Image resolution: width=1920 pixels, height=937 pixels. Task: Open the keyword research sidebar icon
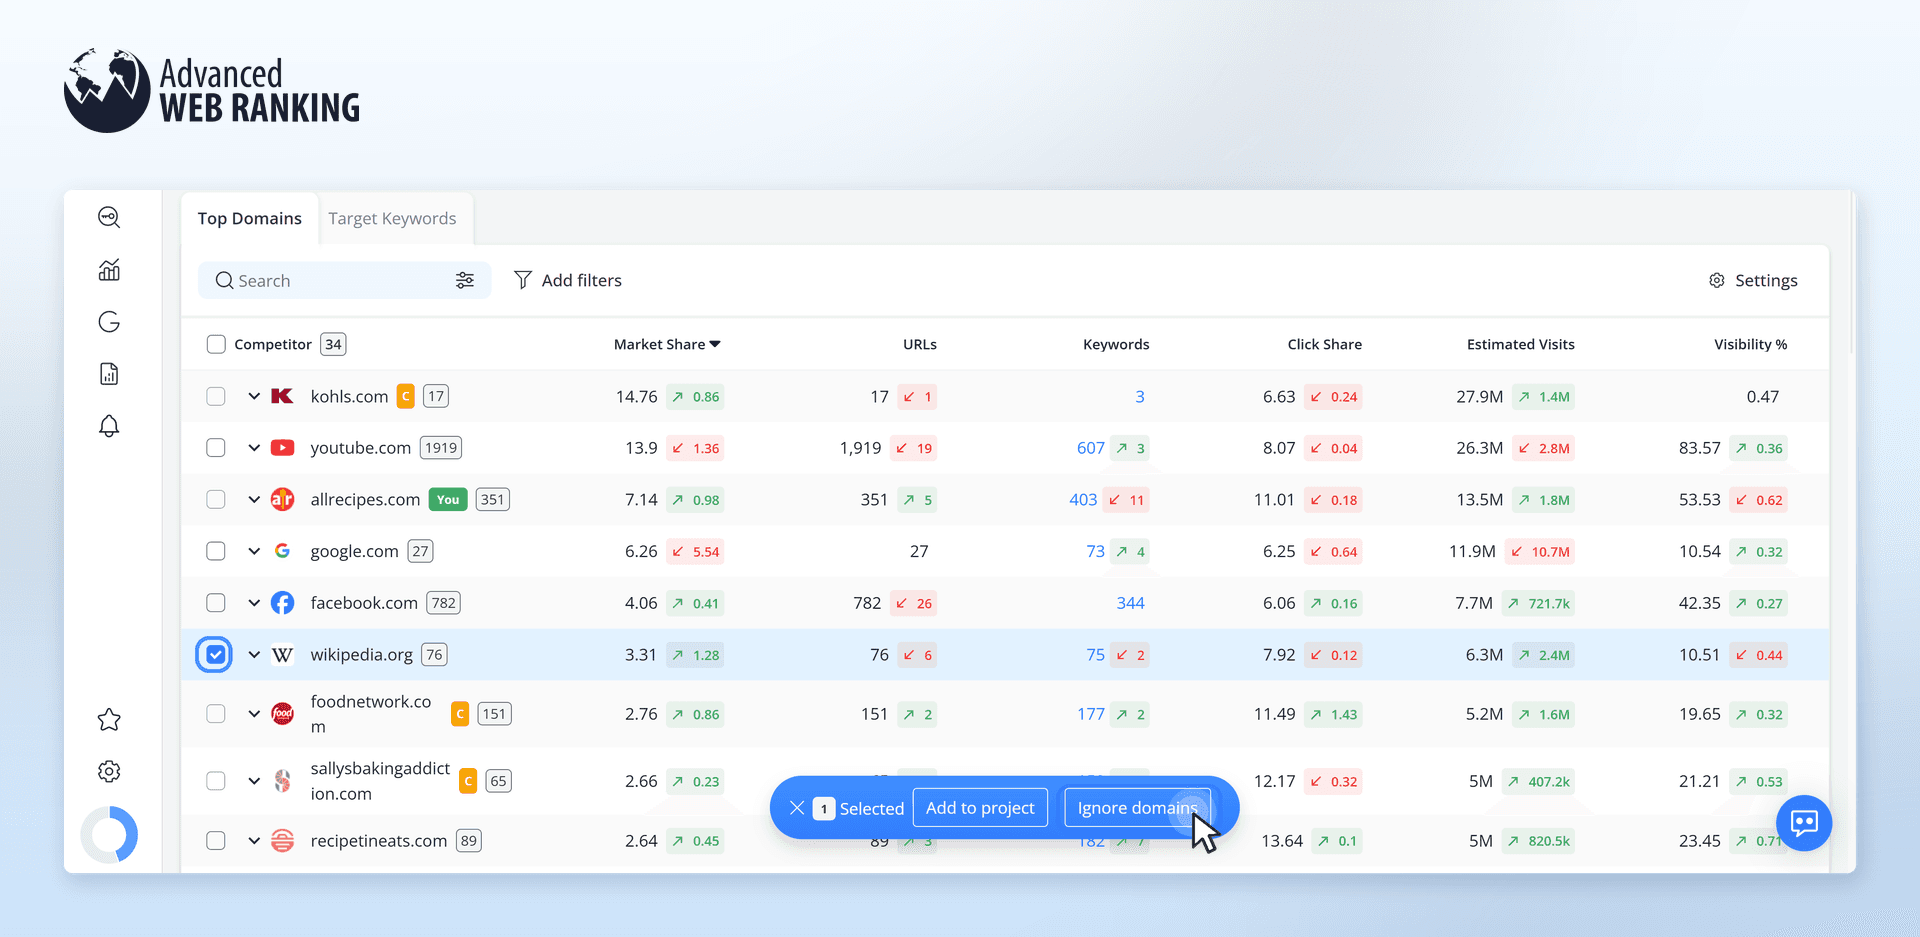pos(109,217)
